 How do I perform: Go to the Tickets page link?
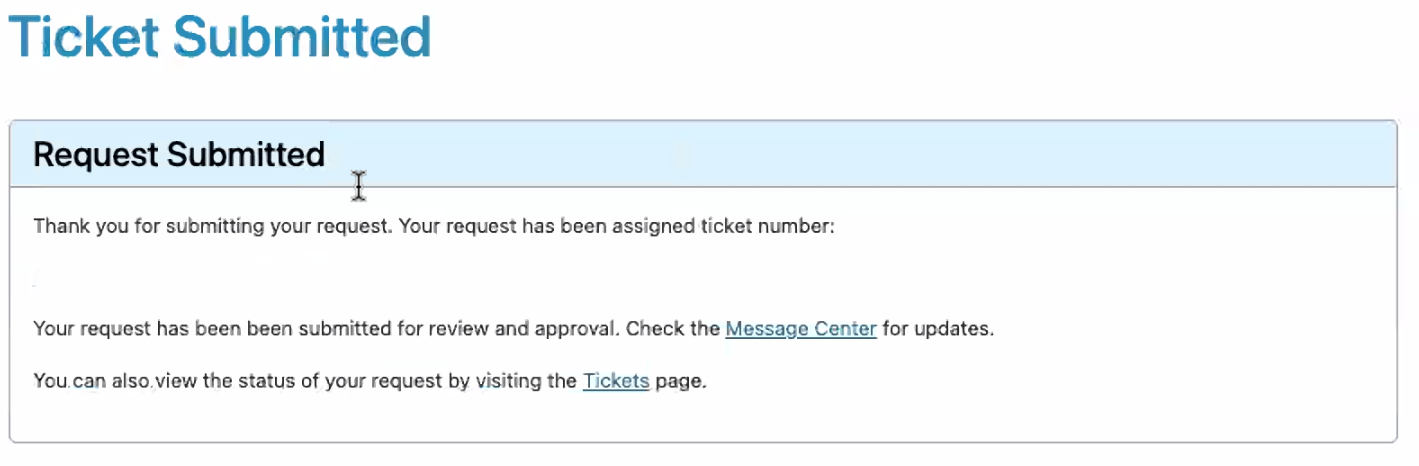pos(615,381)
